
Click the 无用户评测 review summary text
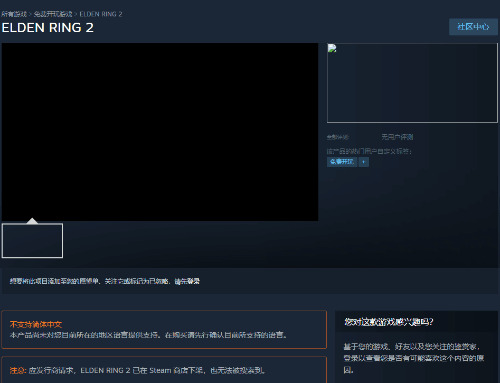pos(397,137)
